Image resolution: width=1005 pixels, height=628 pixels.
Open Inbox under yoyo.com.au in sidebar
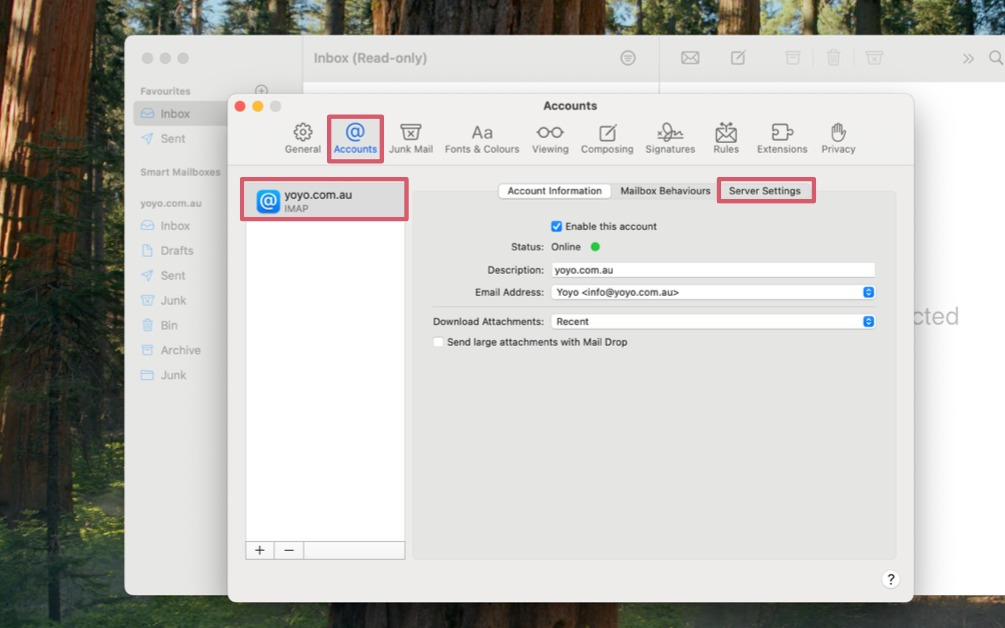[x=175, y=226]
